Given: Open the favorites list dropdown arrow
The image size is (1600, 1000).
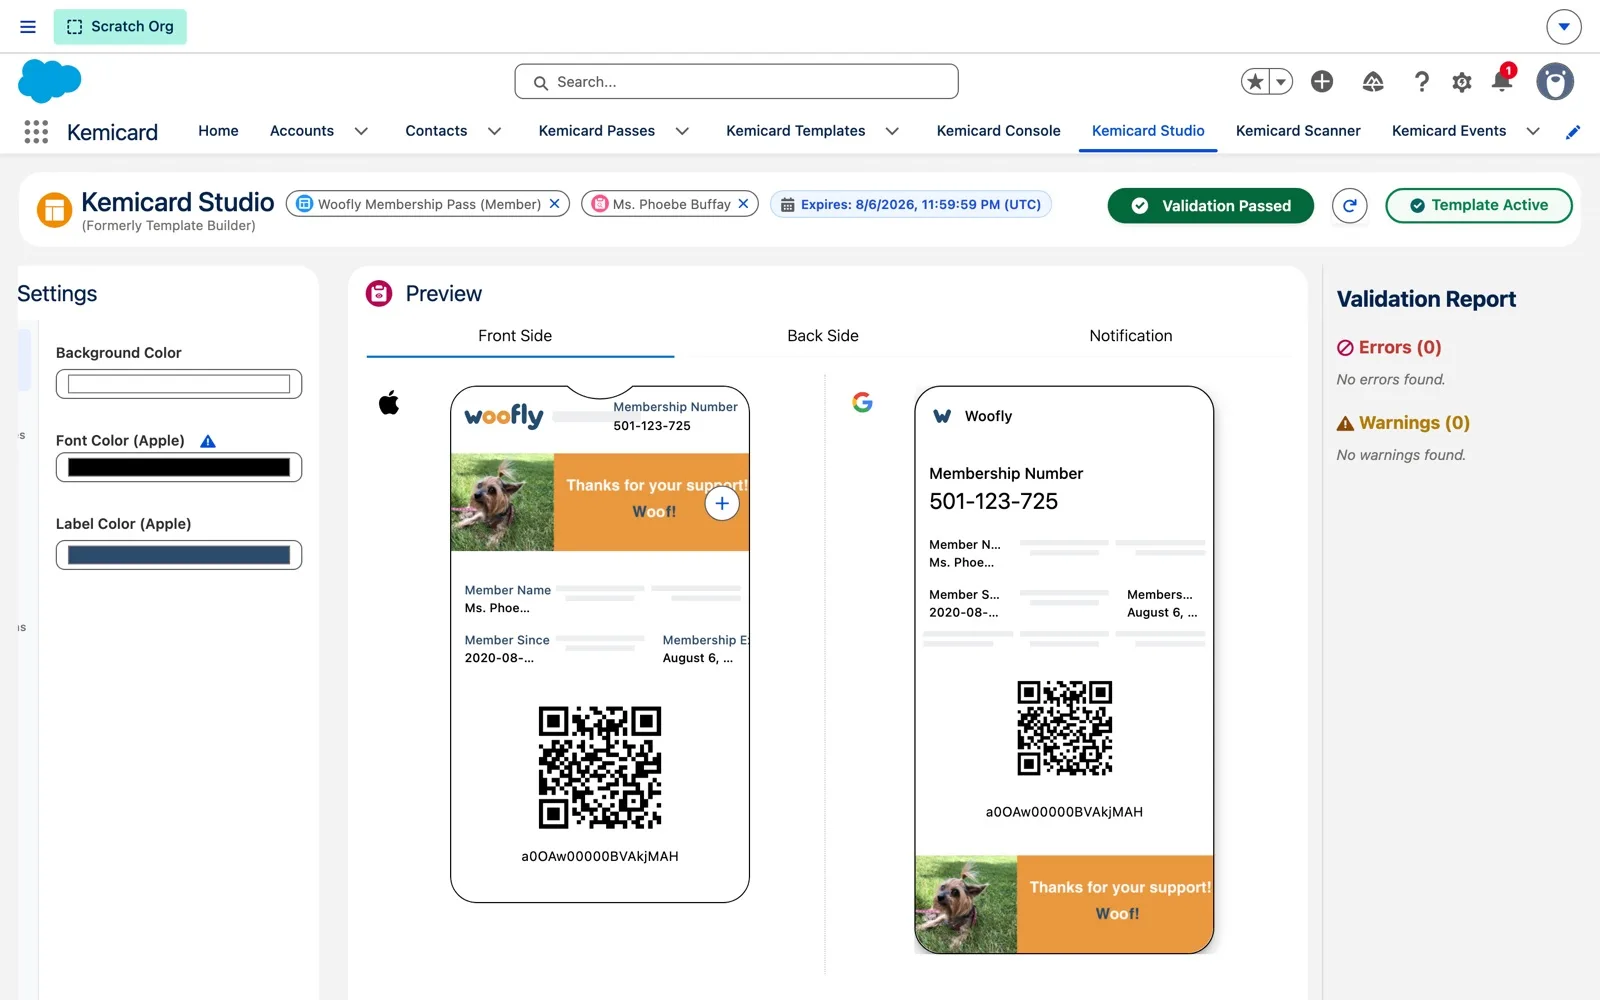Looking at the screenshot, I should tap(1281, 82).
